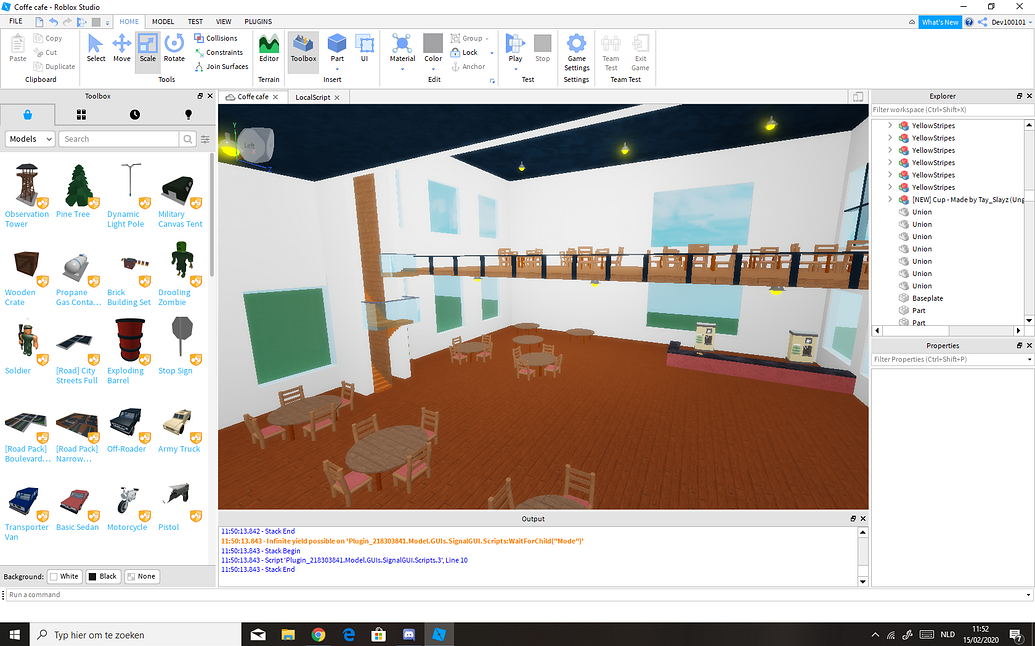Click the undo arrow in title toolbar
This screenshot has width=1035, height=646.
point(53,22)
